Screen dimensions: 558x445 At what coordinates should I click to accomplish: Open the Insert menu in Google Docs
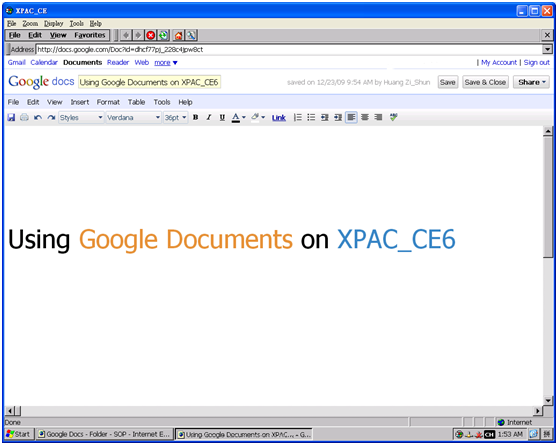[80, 102]
